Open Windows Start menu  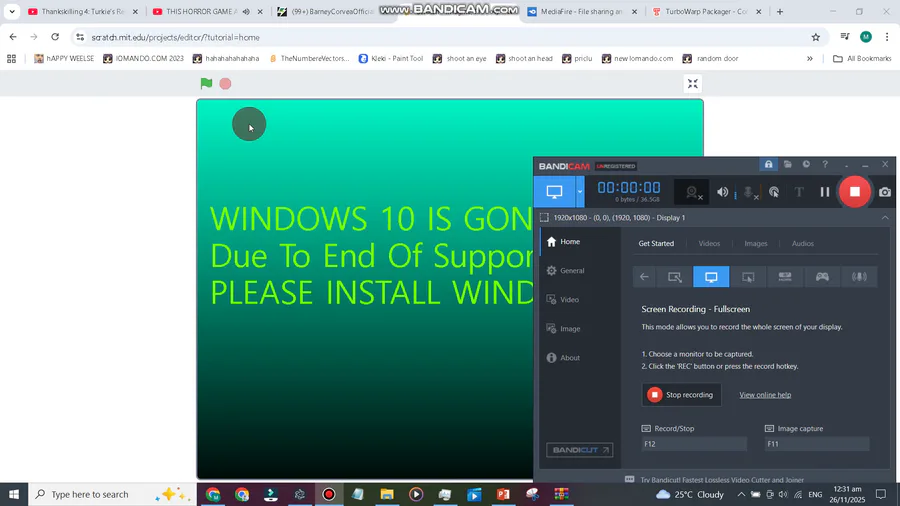14,494
